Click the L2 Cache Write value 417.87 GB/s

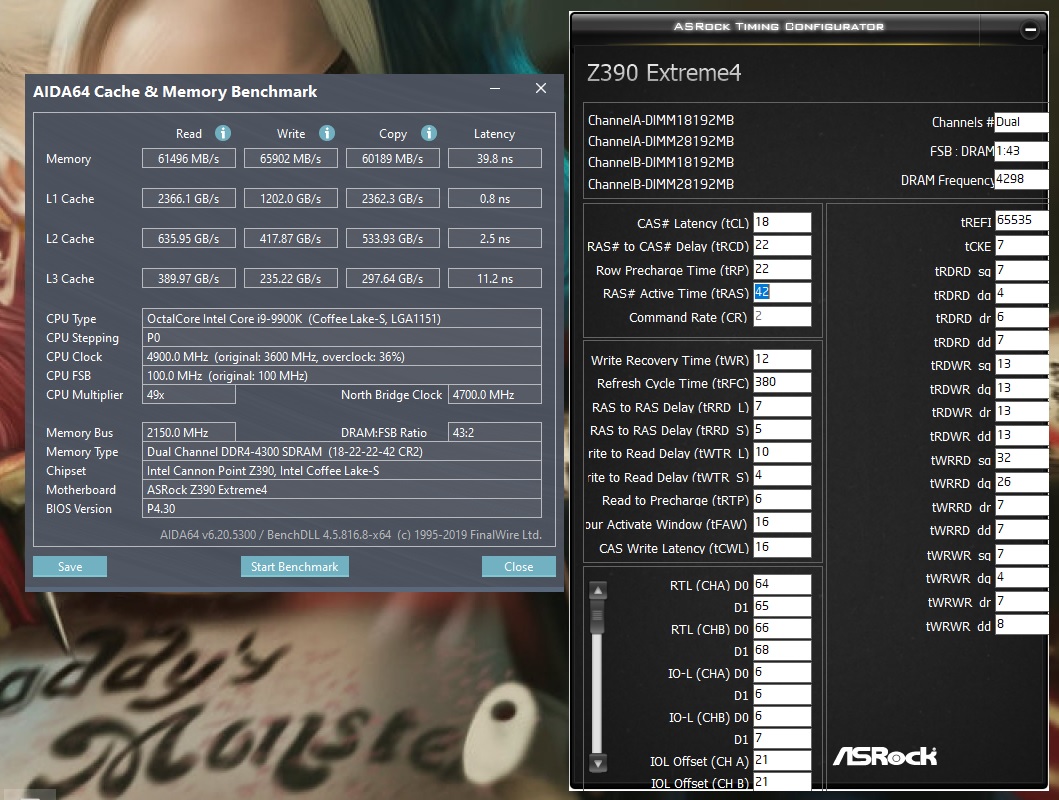[290, 238]
